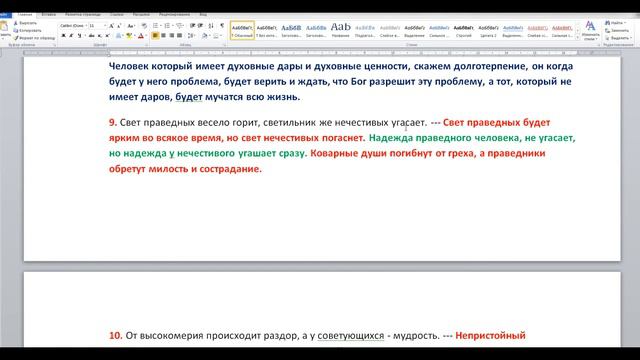Click the Text Effects icon

pyautogui.click(x=119, y=36)
